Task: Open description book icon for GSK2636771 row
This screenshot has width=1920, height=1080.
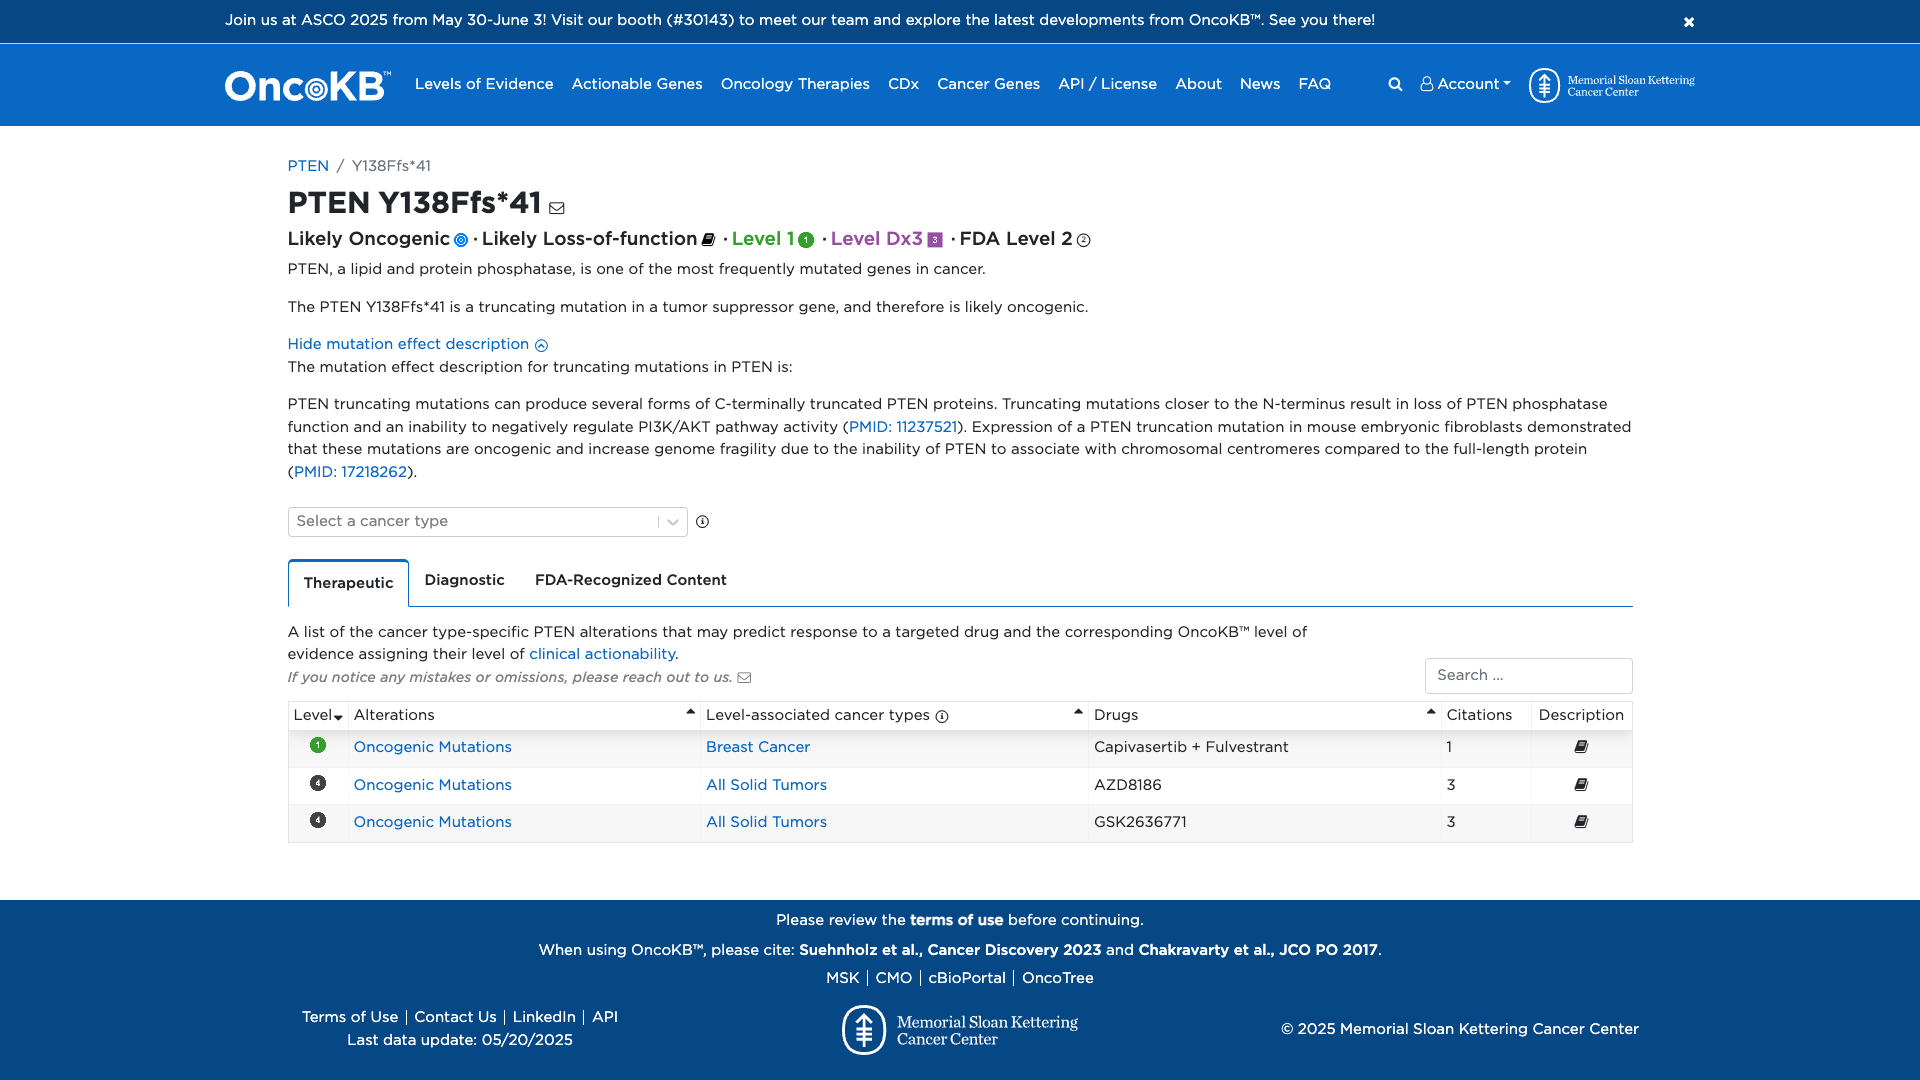Action: tap(1581, 822)
